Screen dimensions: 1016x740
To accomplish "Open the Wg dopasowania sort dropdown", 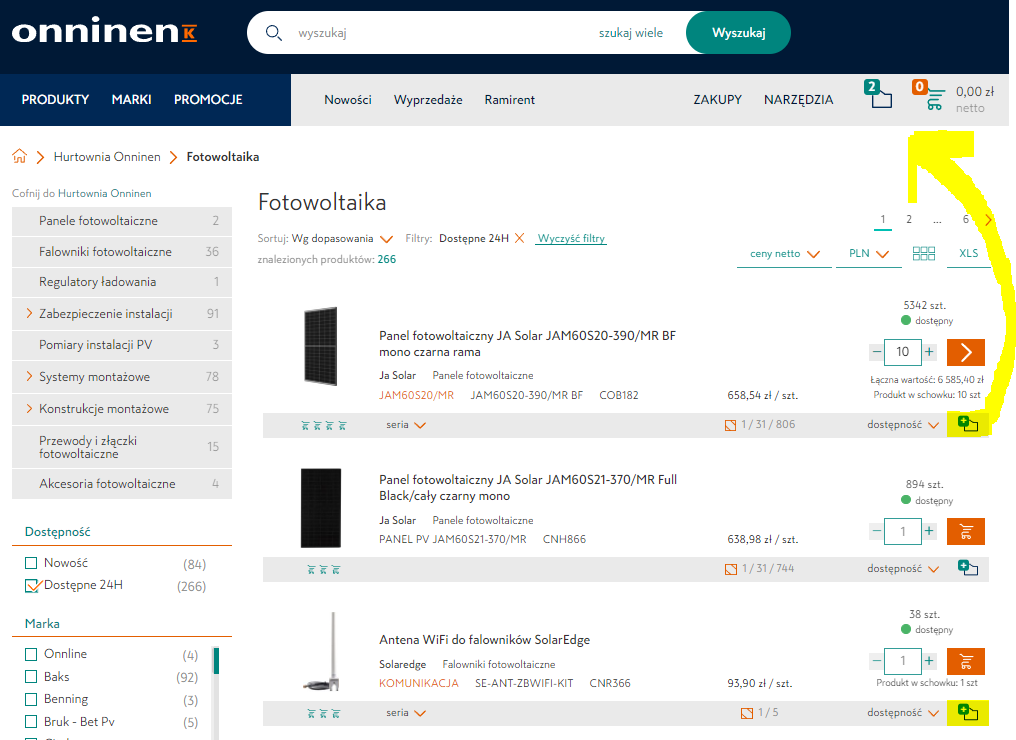I will tap(342, 238).
